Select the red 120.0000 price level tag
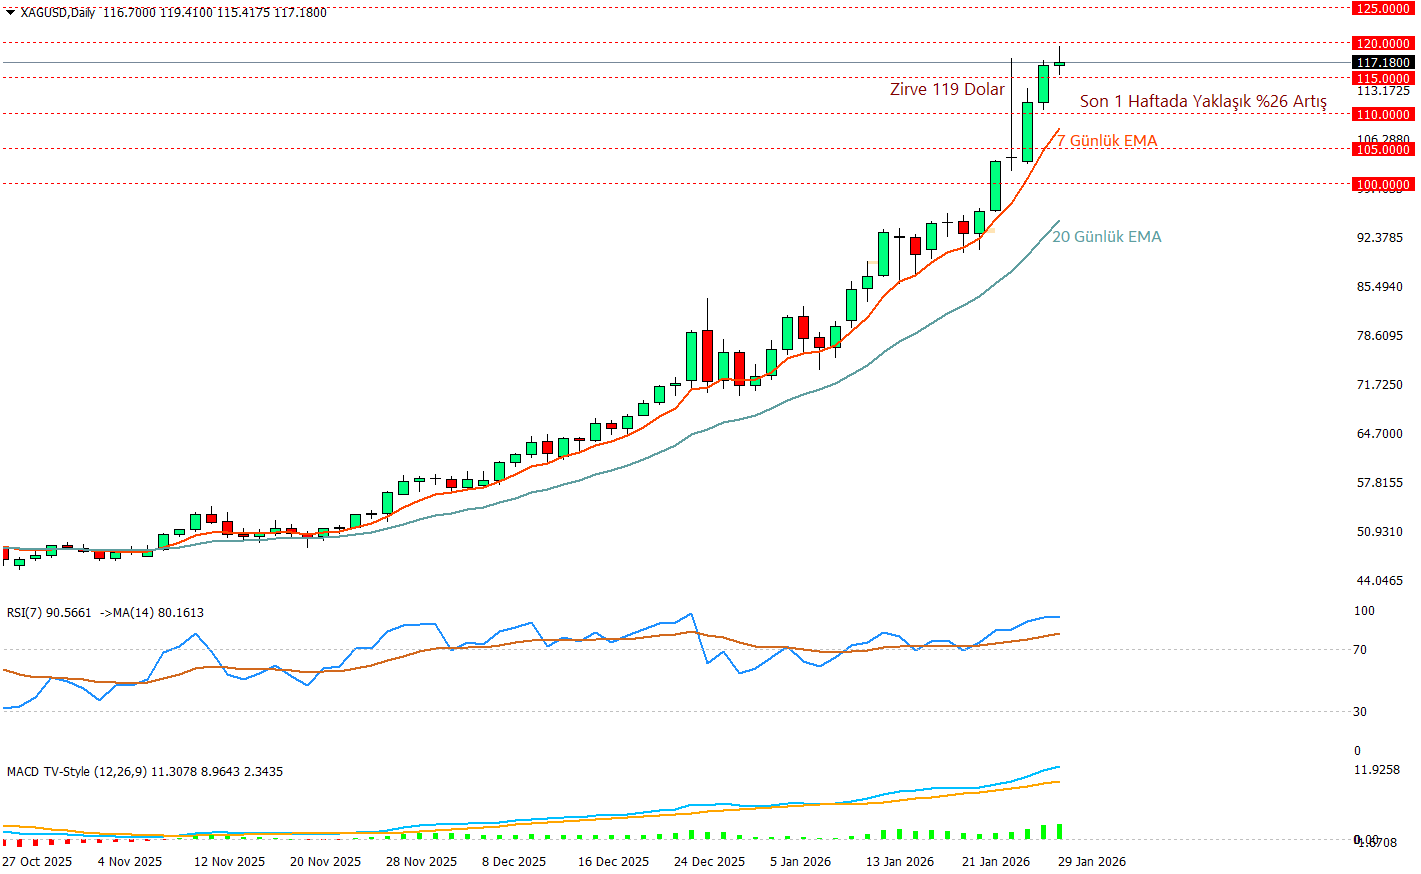1421x874 pixels. (x=1382, y=44)
